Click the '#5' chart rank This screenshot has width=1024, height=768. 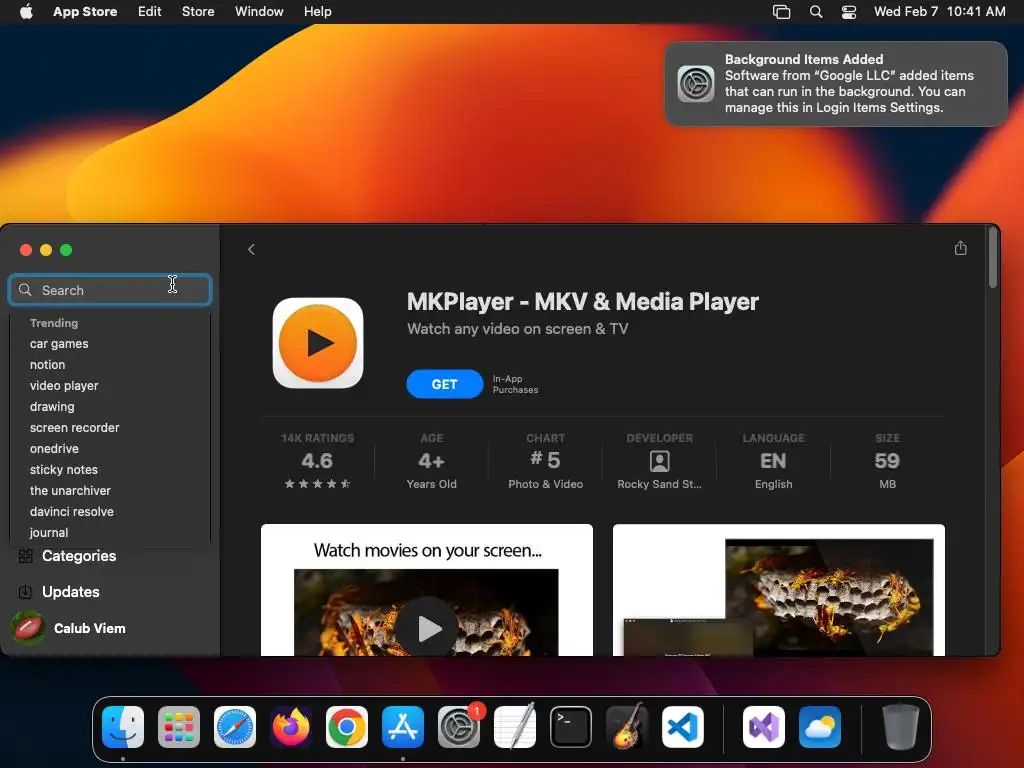[545, 460]
